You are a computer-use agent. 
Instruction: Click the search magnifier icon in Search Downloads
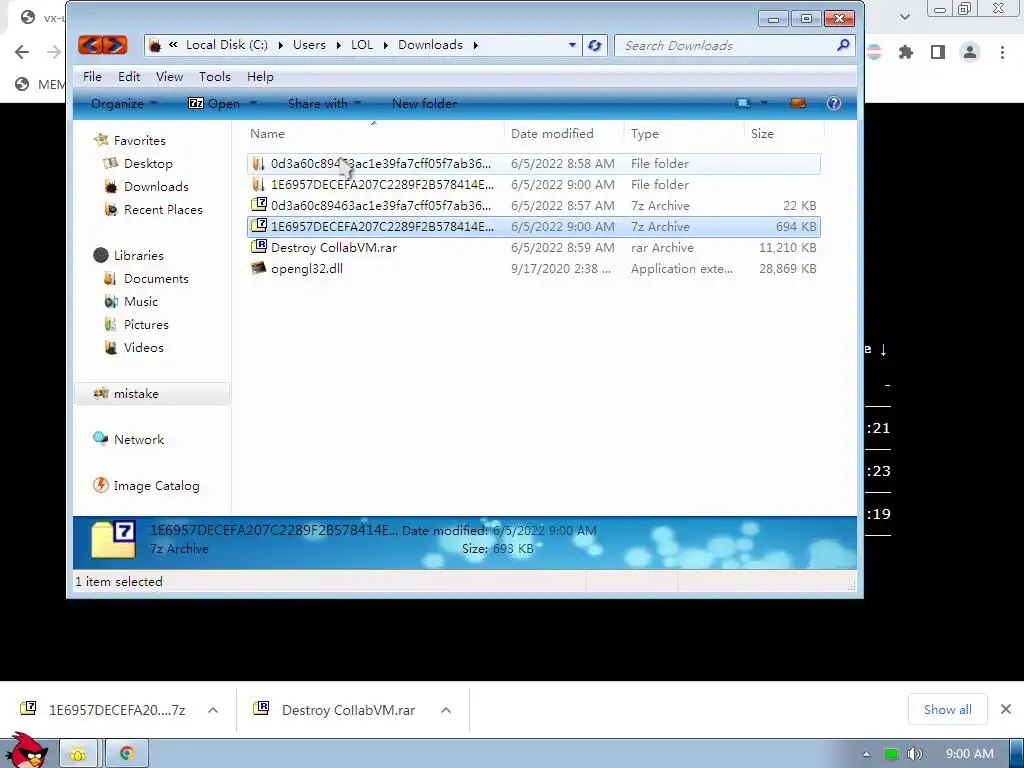[x=843, y=45]
